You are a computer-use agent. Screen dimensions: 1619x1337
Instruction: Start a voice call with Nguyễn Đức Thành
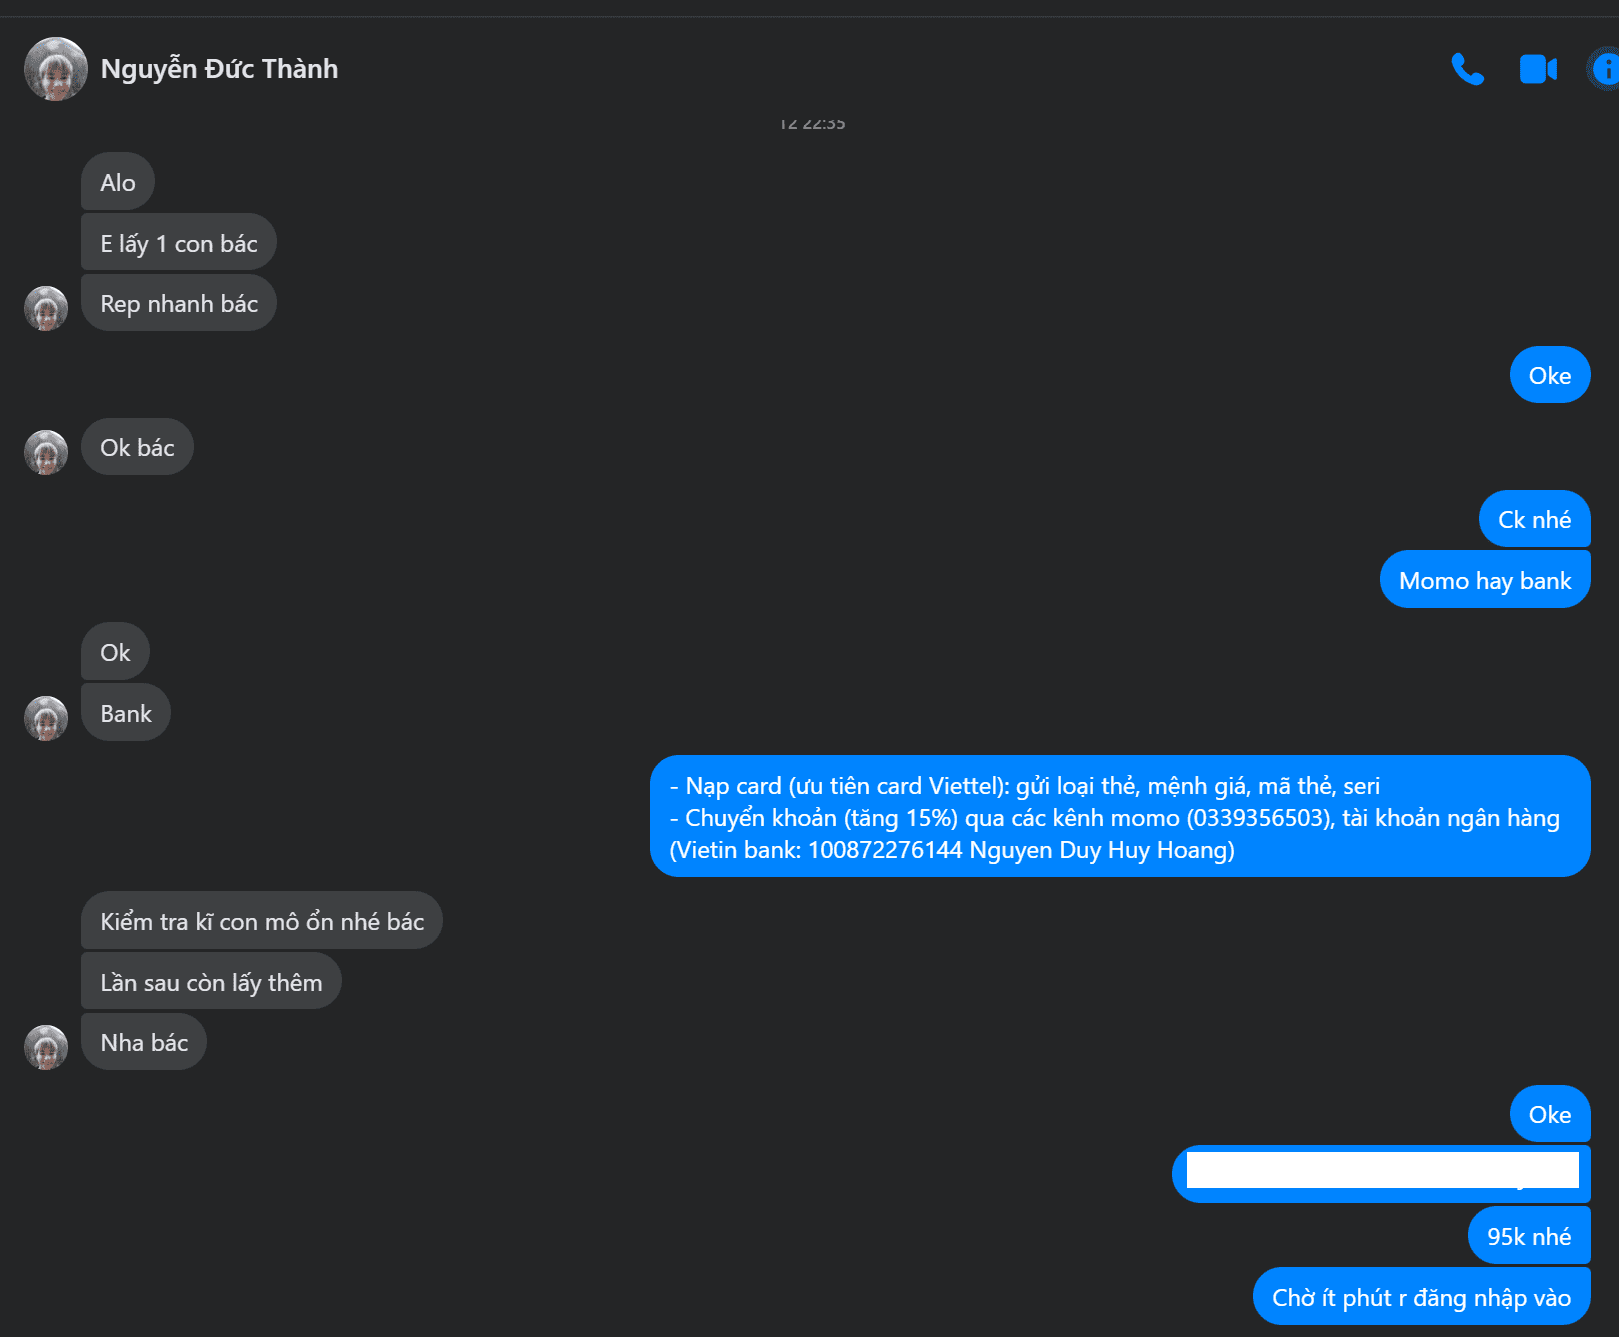click(x=1467, y=69)
